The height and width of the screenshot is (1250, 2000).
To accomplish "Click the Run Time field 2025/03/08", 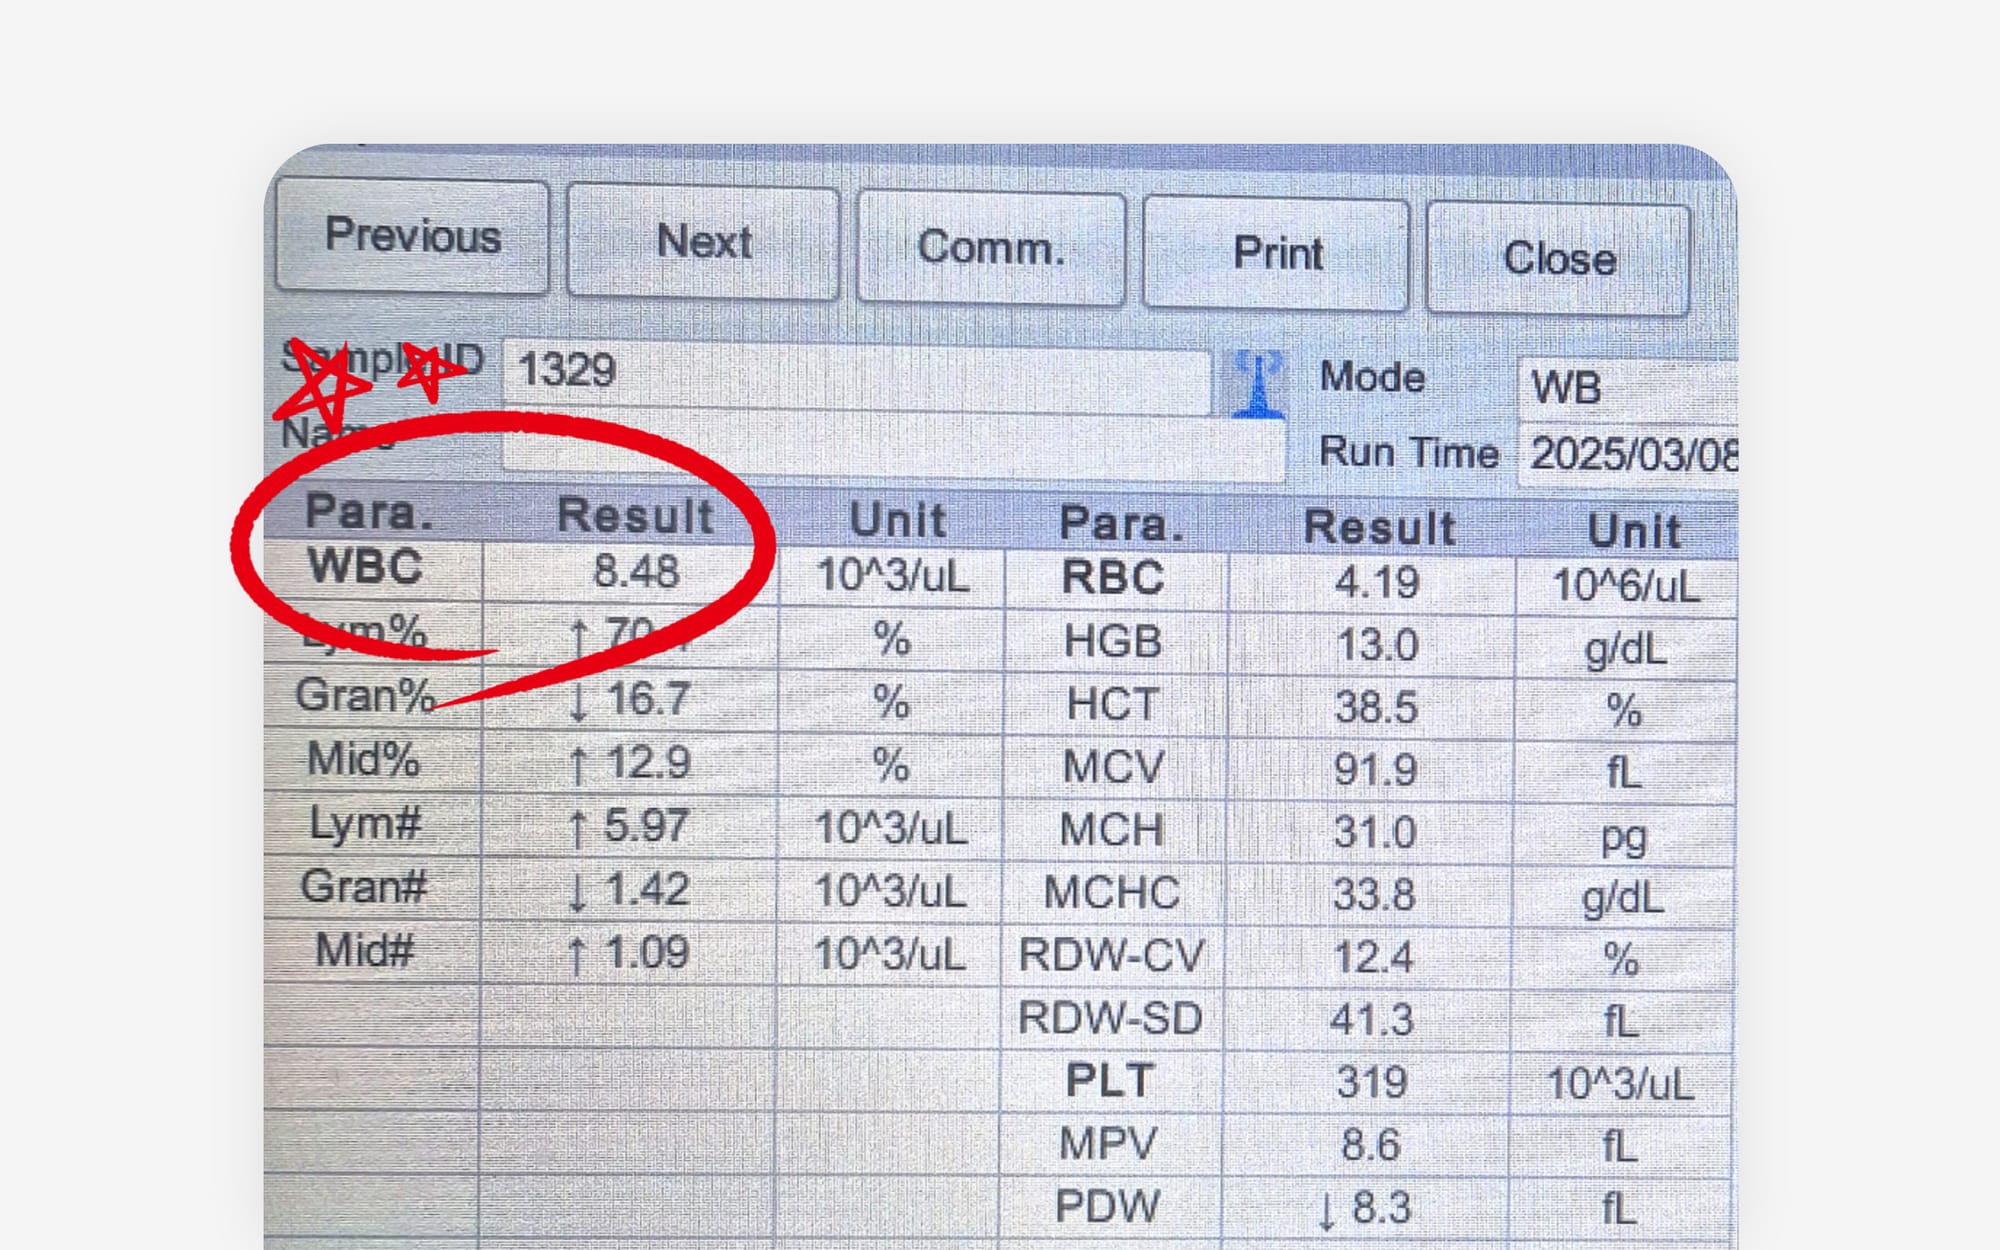I will pos(1628,455).
